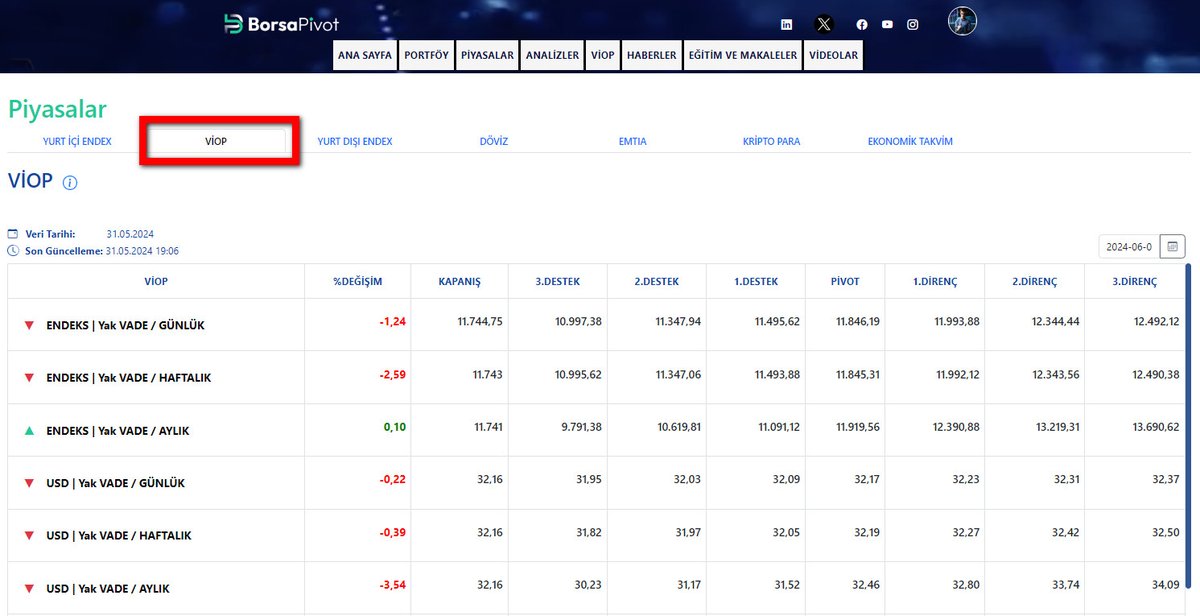Click red down arrow of ENDEKS HAFTALIK row
Image resolution: width=1200 pixels, height=616 pixels.
pos(29,378)
